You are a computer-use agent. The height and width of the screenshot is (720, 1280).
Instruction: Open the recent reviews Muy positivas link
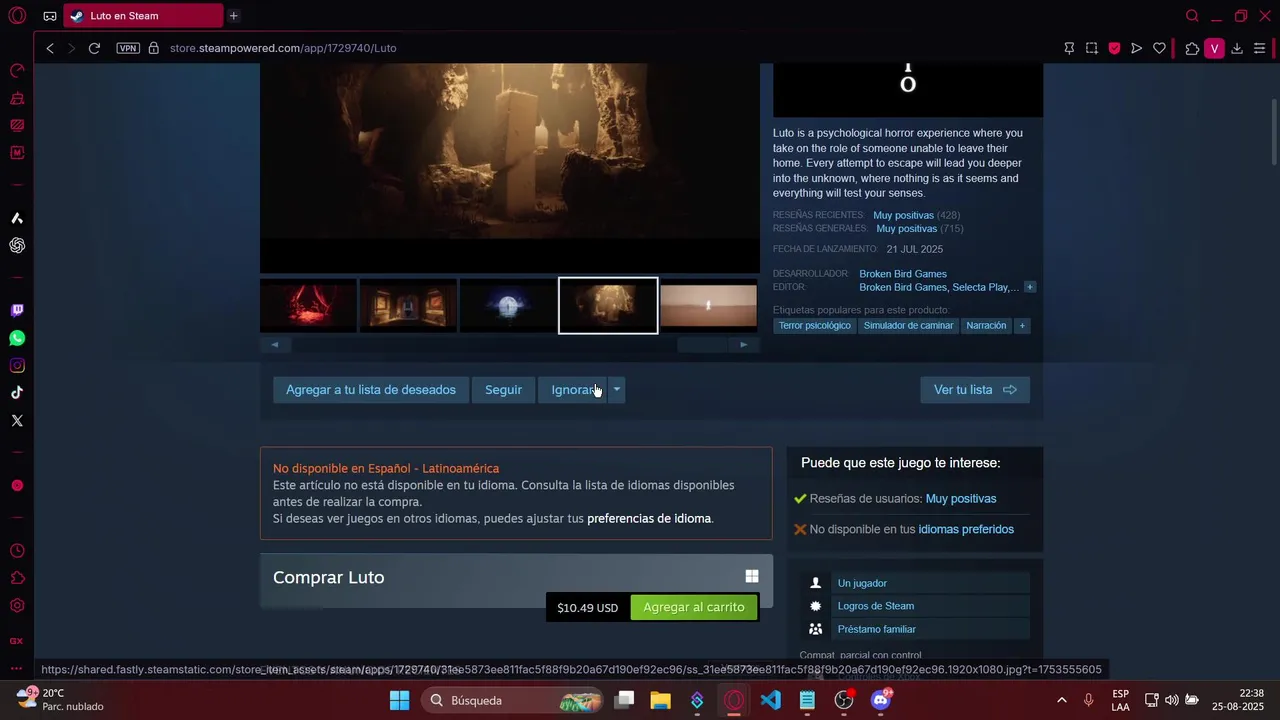(x=903, y=215)
